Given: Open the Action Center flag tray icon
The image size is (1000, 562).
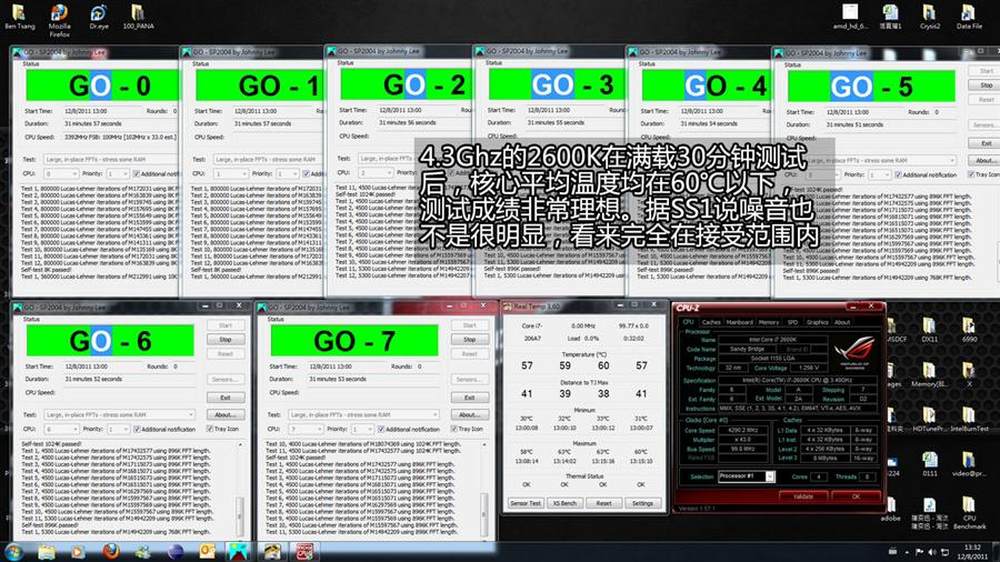Looking at the screenshot, I should point(919,552).
